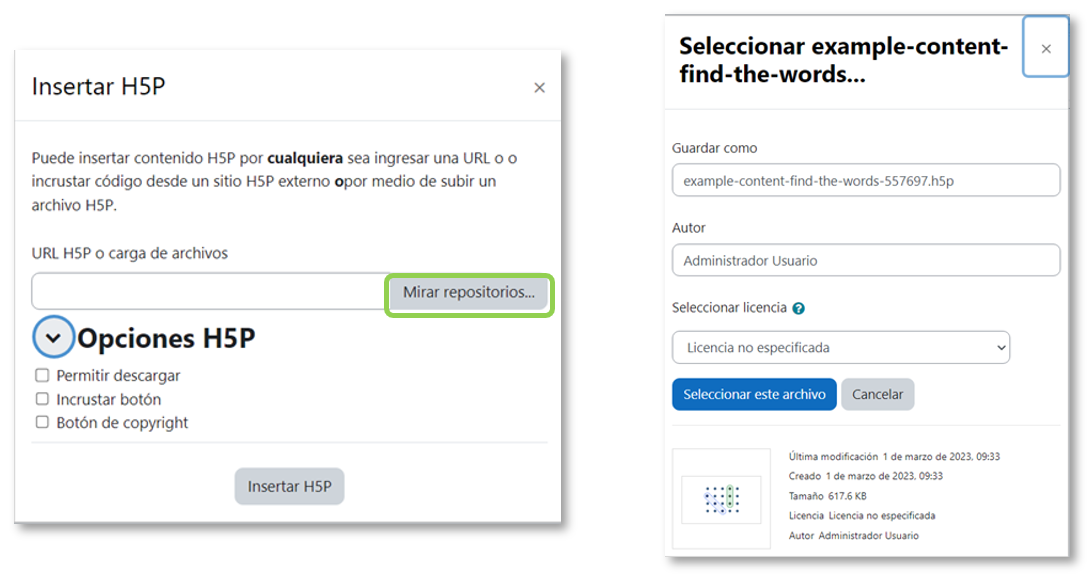The height and width of the screenshot is (579, 1091).
Task: Click Seleccionar este archivo
Action: (x=754, y=394)
